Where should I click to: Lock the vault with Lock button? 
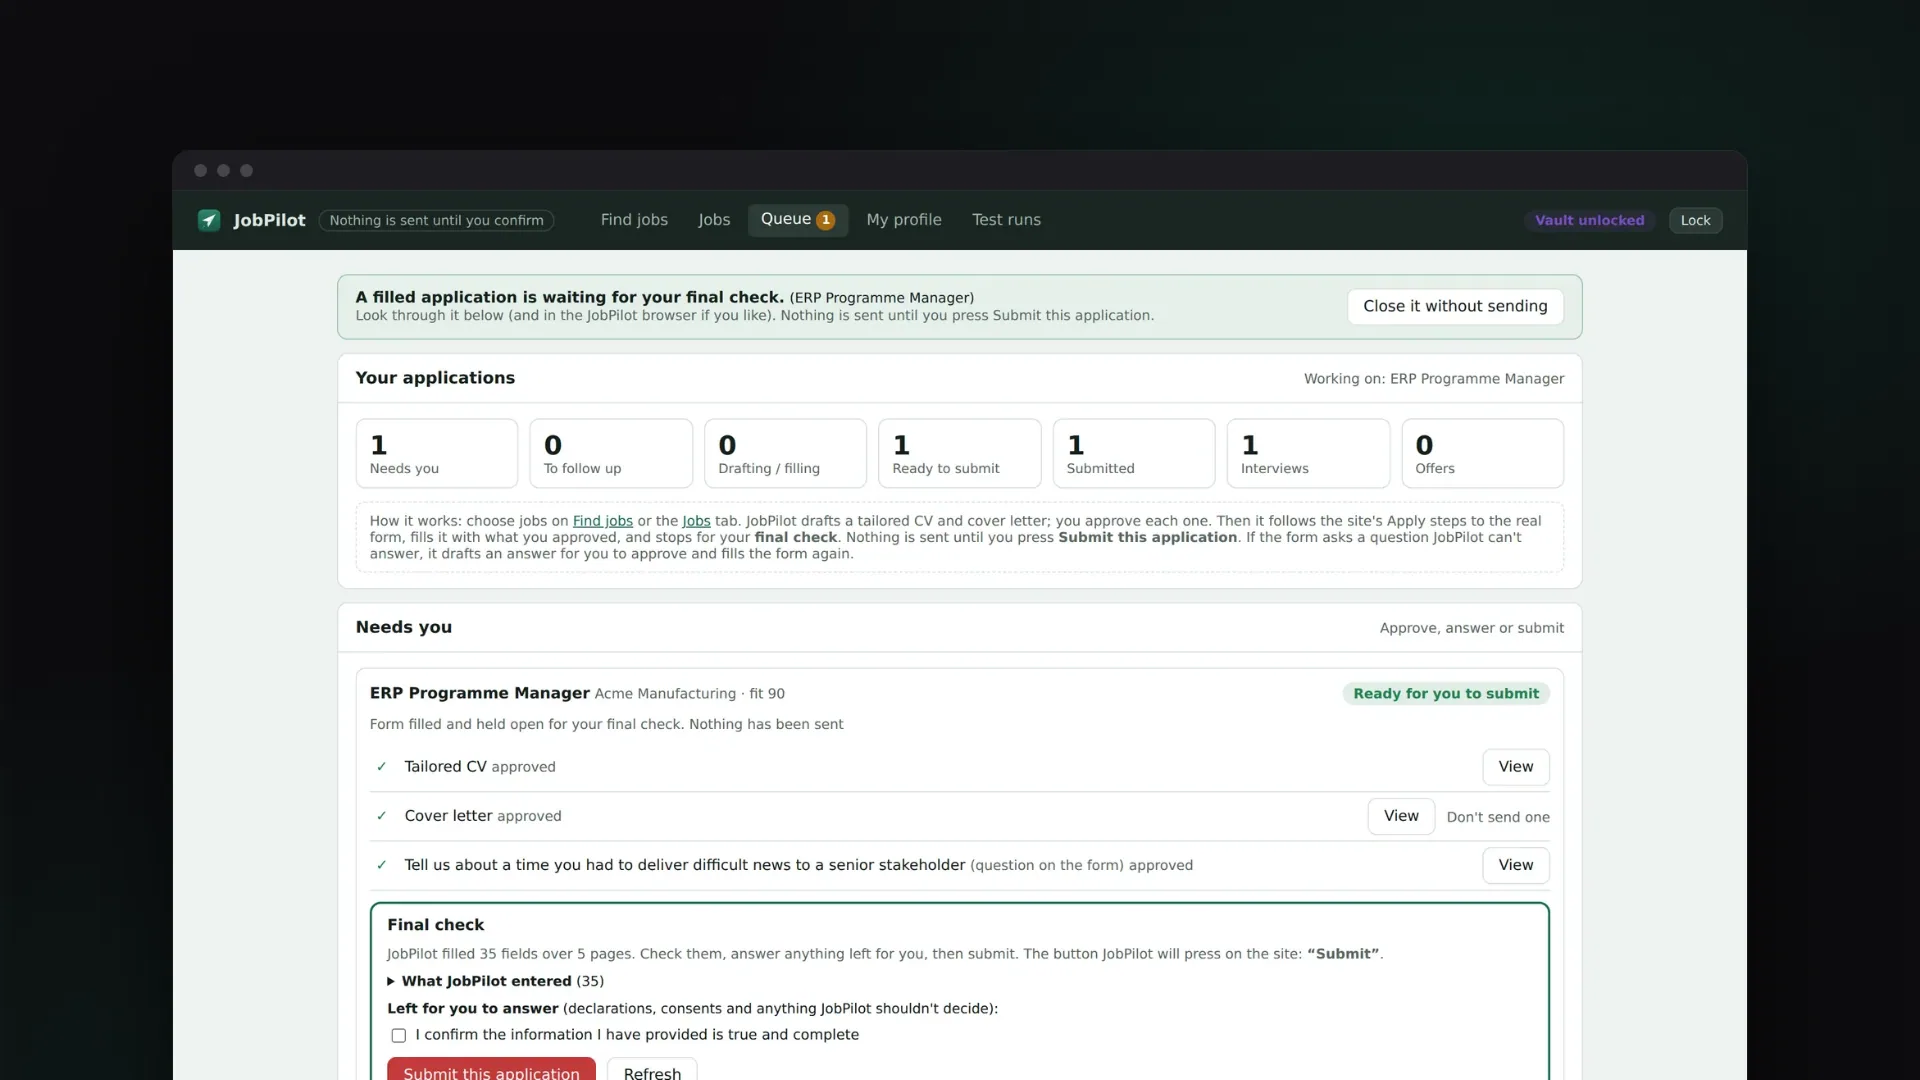click(1695, 220)
